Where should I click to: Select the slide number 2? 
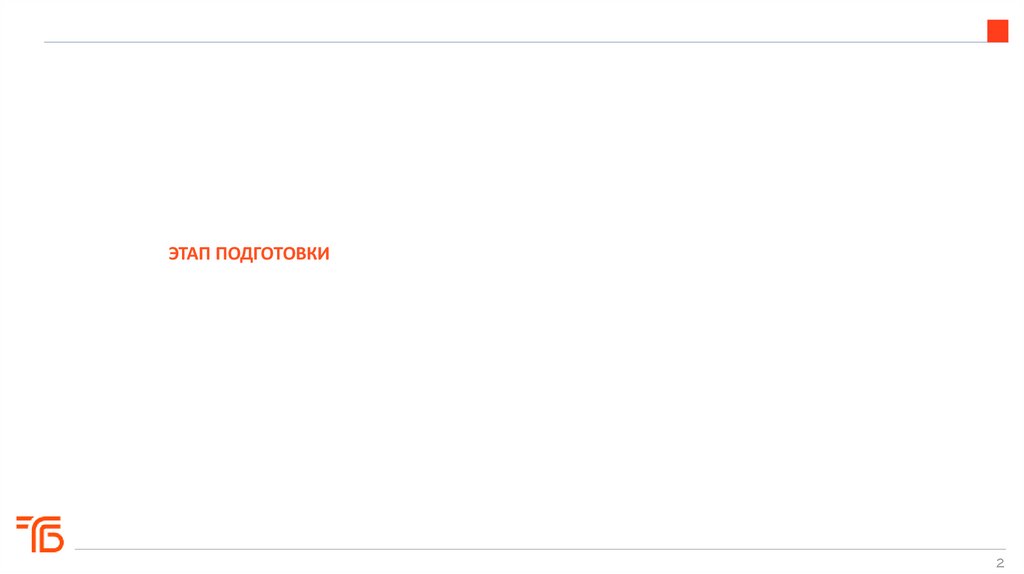click(x=999, y=563)
